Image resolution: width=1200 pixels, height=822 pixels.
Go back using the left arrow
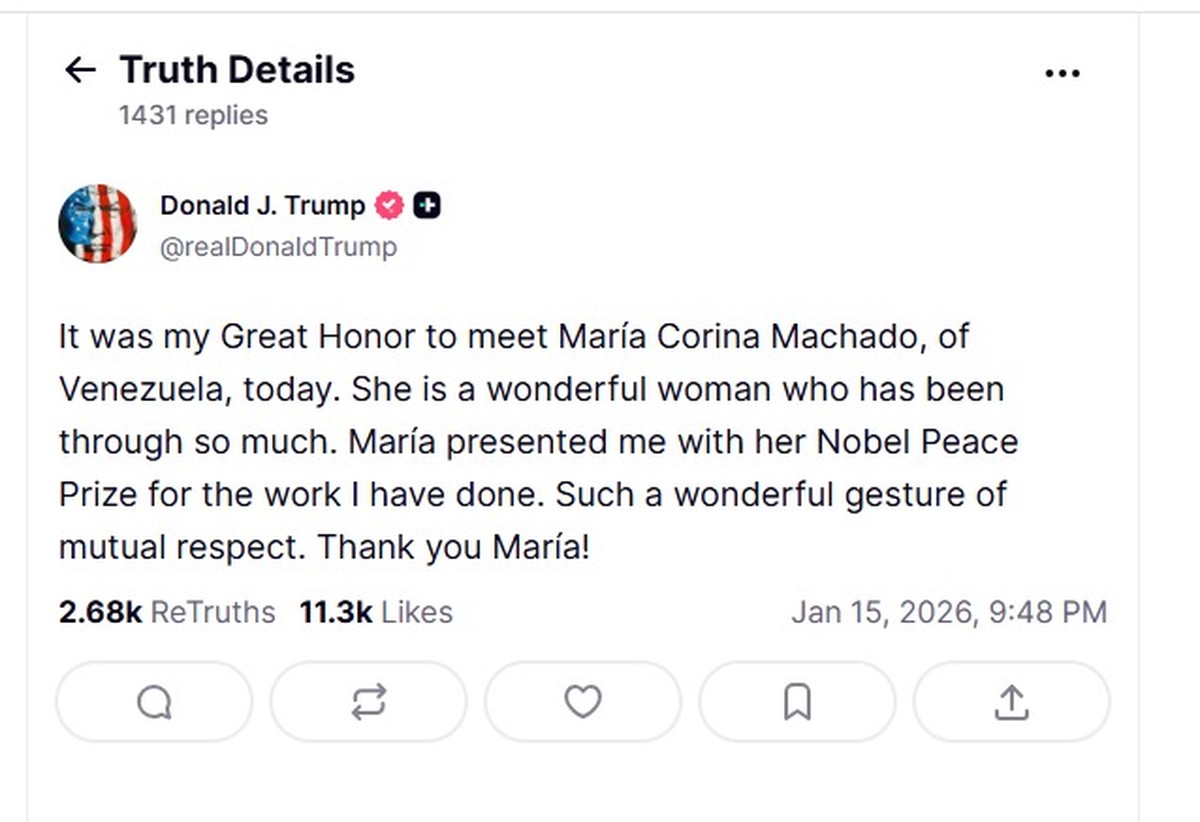pos(80,70)
